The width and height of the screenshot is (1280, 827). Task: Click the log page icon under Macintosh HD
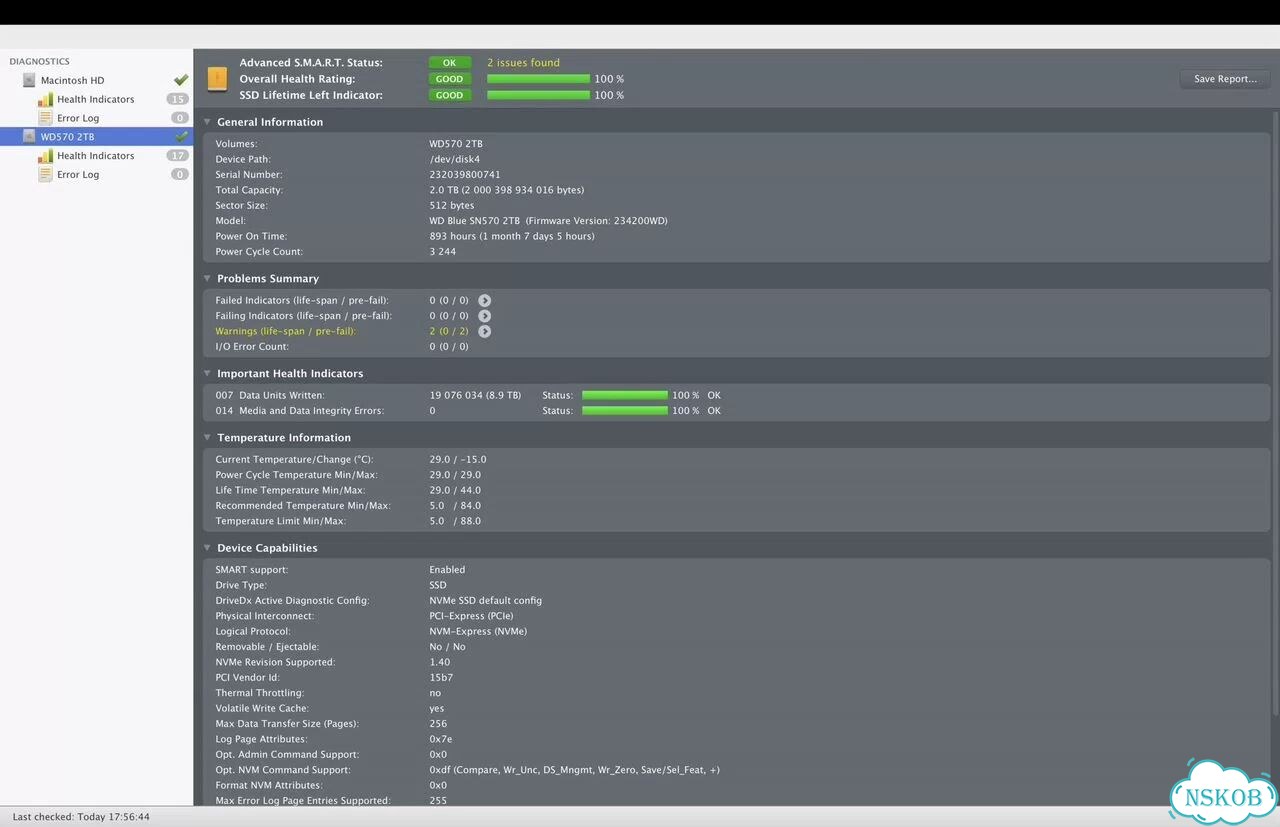pyautogui.click(x=45, y=118)
